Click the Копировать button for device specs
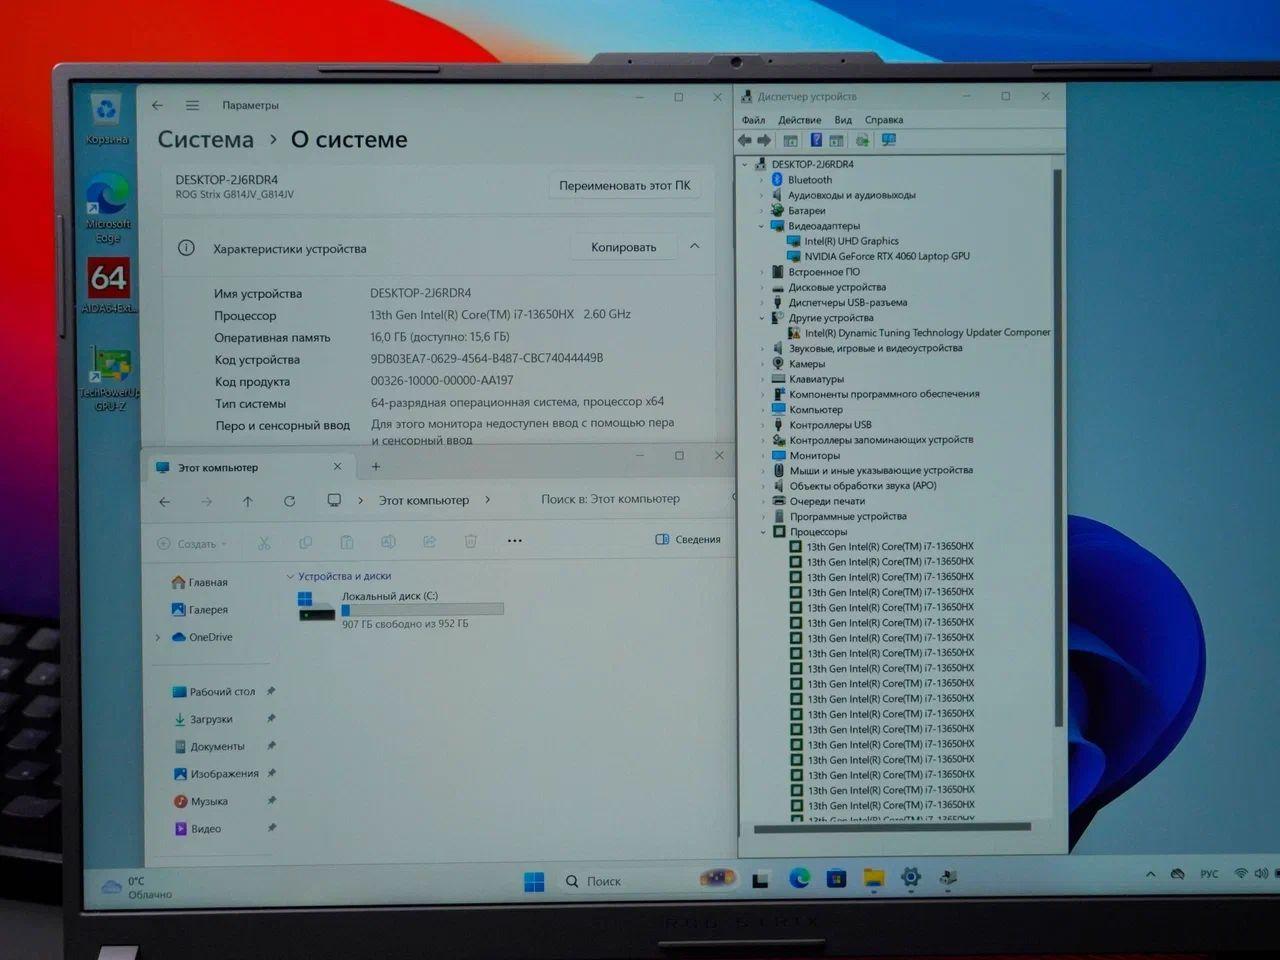 pos(623,247)
